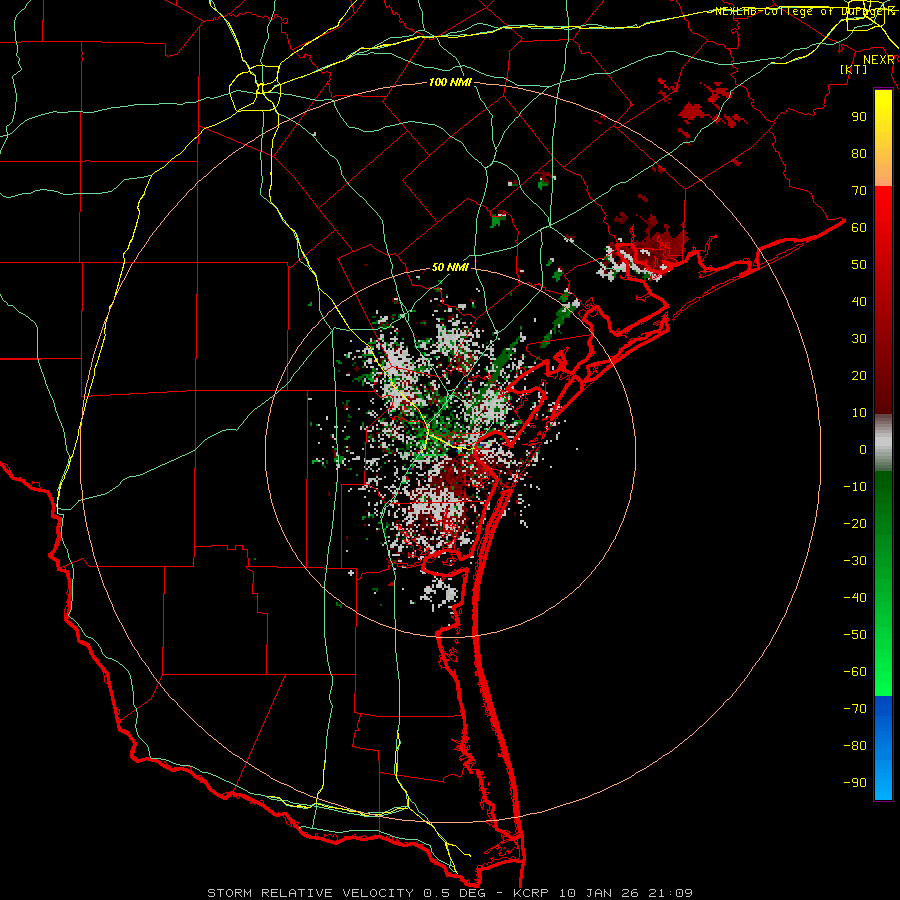This screenshot has width=900, height=900.
Task: Click the -70 label on the velocity scale
Action: (855, 709)
